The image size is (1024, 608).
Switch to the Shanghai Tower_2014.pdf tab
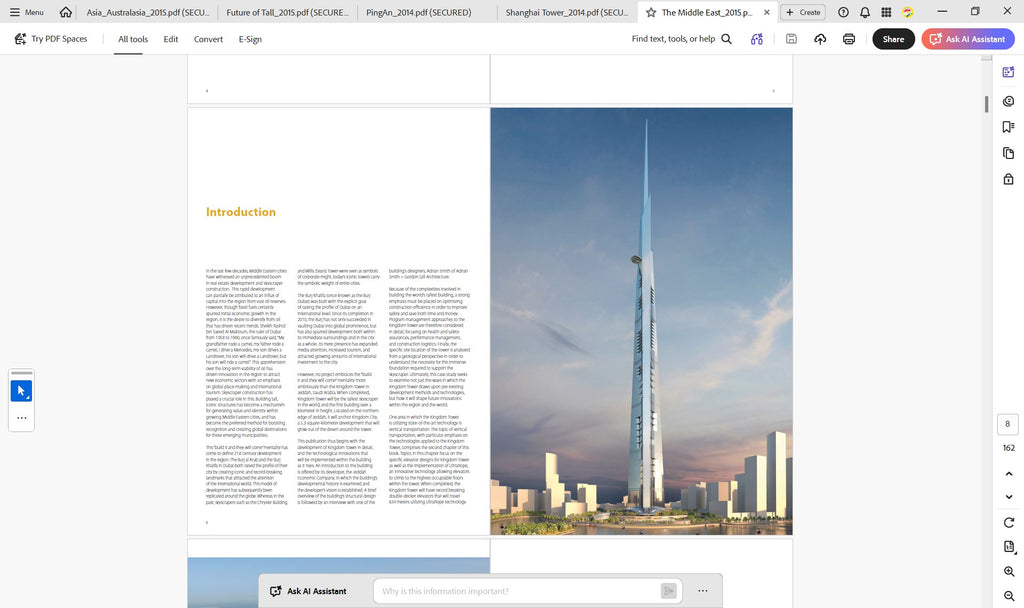566,12
